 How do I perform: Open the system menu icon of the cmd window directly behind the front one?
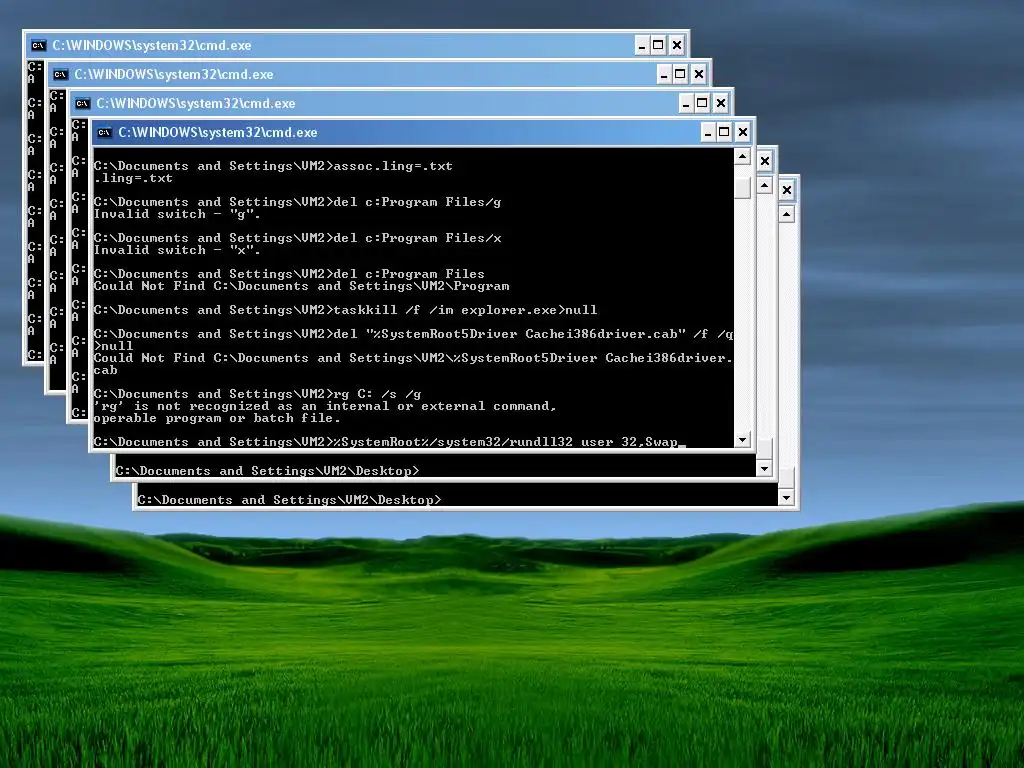pyautogui.click(x=82, y=104)
